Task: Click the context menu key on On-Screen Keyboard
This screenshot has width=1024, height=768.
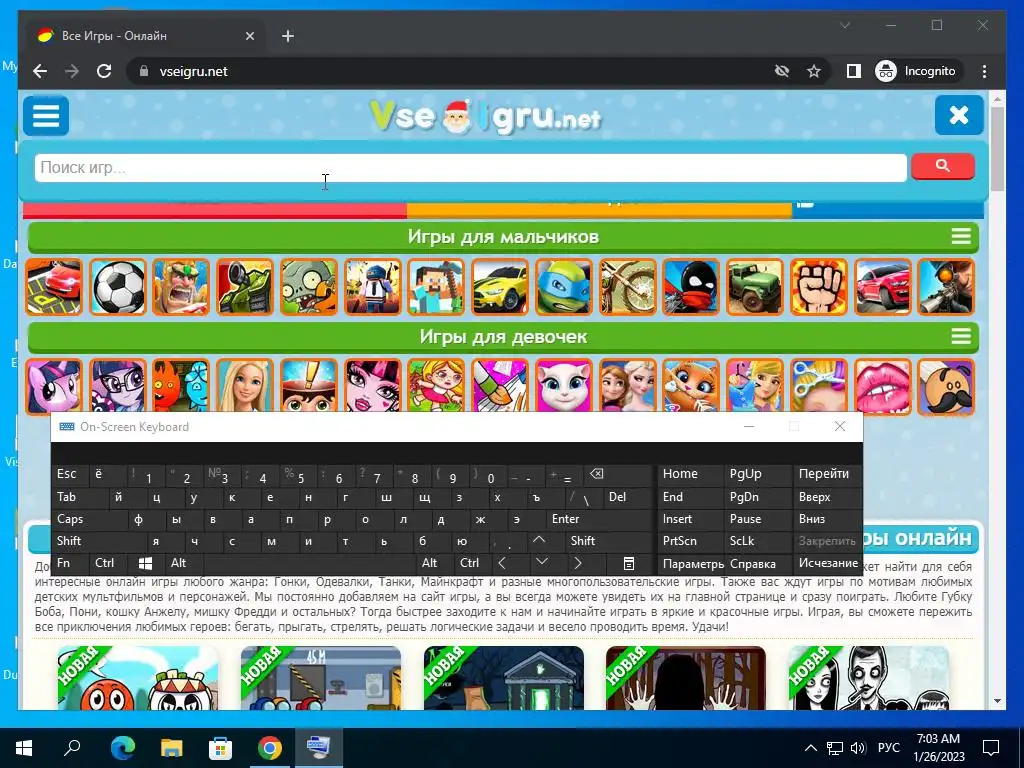Action: pyautogui.click(x=629, y=563)
